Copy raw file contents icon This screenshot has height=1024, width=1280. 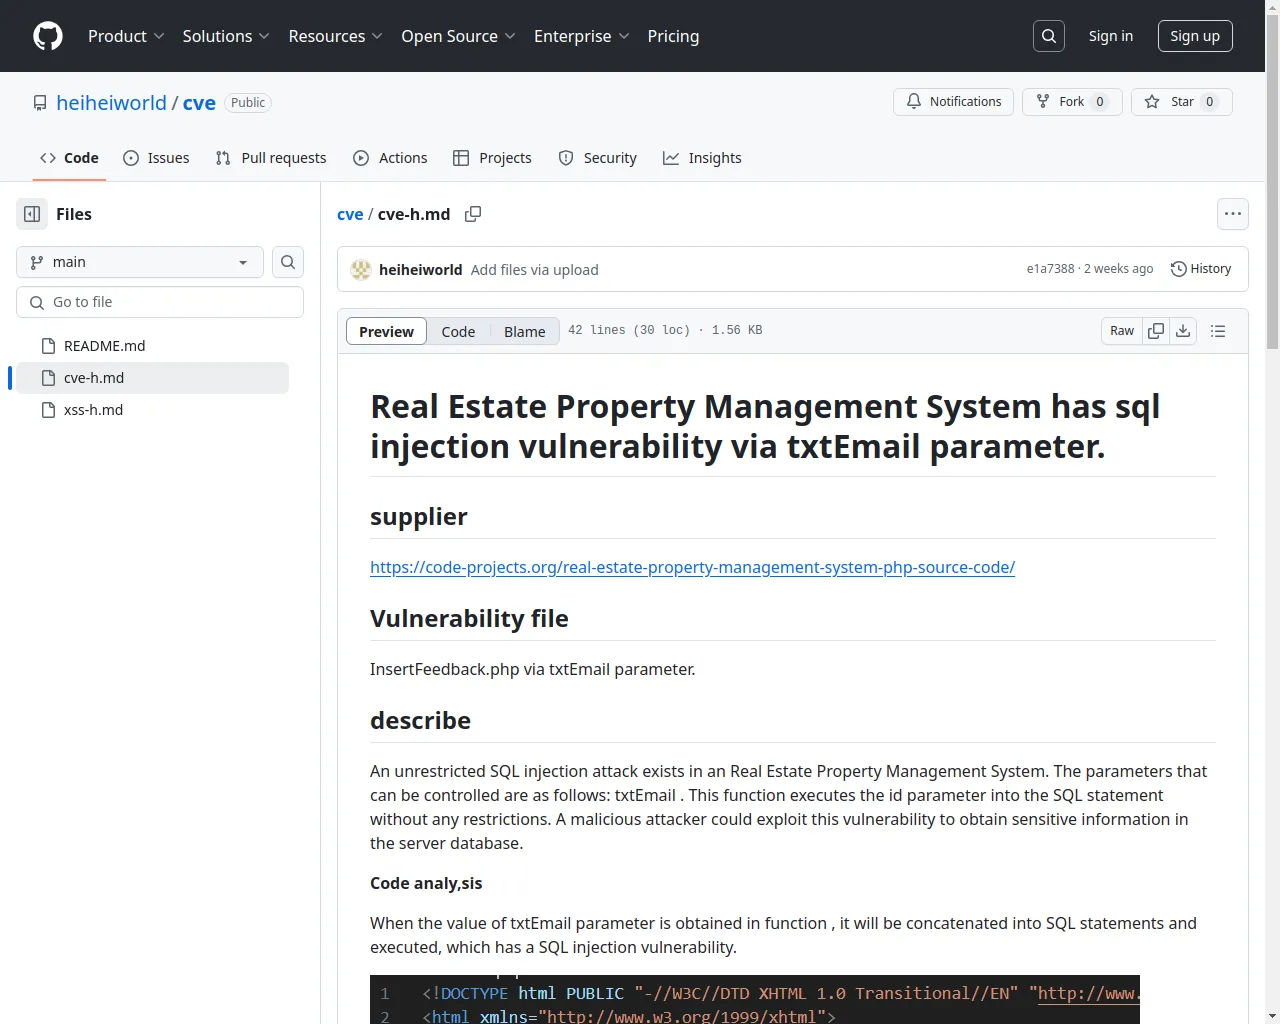pyautogui.click(x=1156, y=331)
